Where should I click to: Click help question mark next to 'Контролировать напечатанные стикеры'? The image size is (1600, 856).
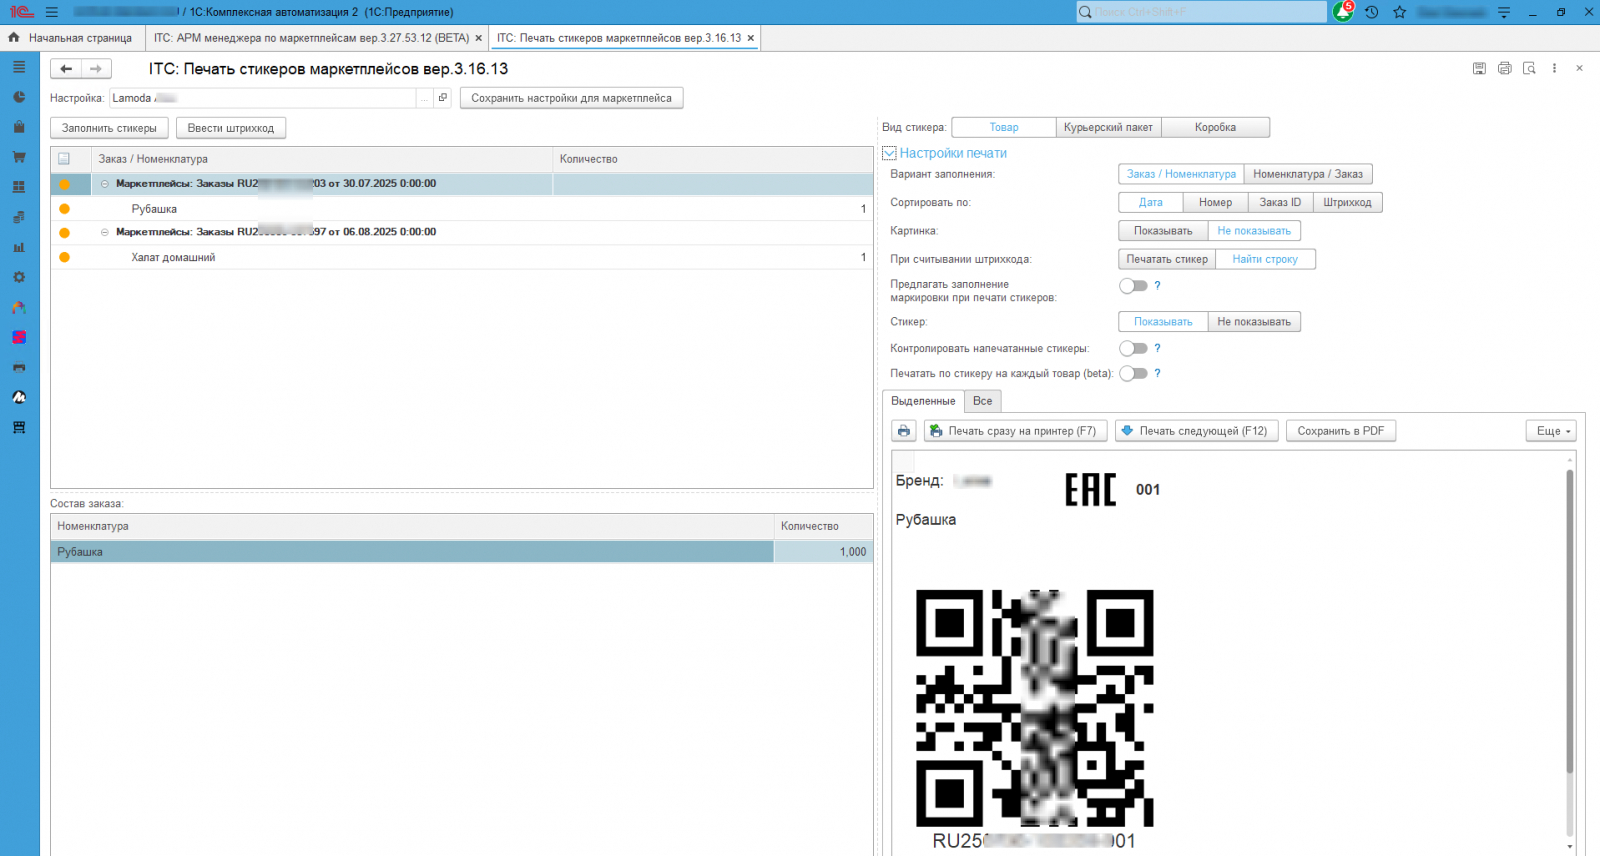click(x=1157, y=348)
